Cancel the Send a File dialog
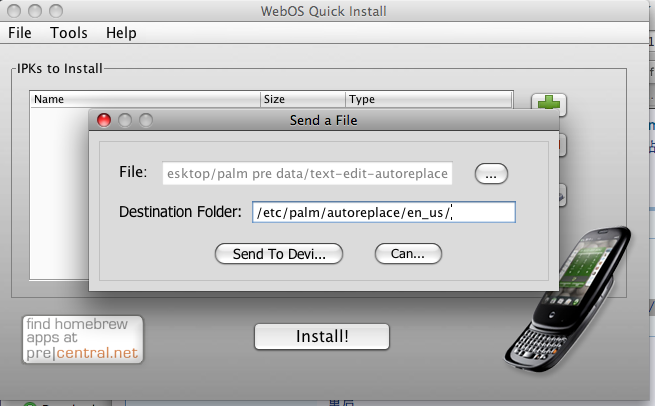The image size is (655, 406). 408,254
